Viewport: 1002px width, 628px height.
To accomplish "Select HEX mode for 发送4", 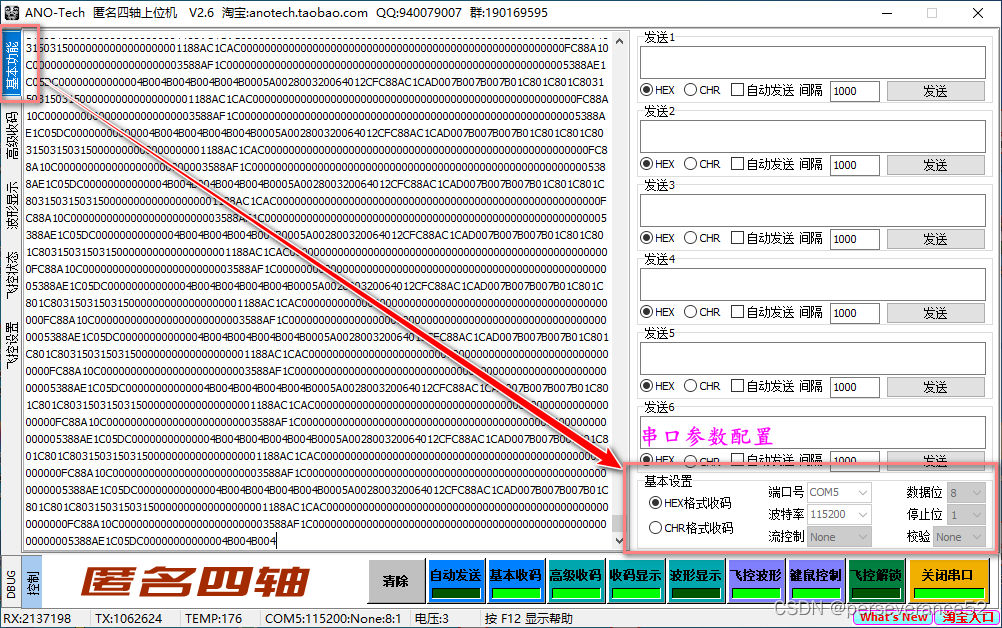I will click(658, 312).
